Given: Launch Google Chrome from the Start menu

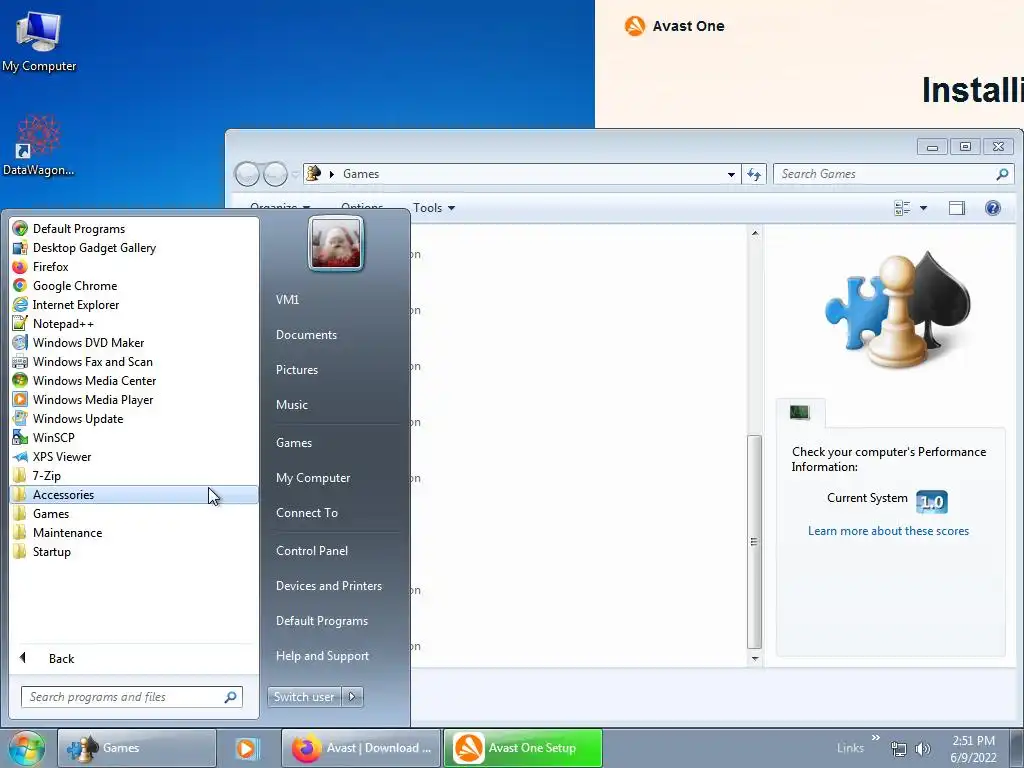Looking at the screenshot, I should pos(134,285).
